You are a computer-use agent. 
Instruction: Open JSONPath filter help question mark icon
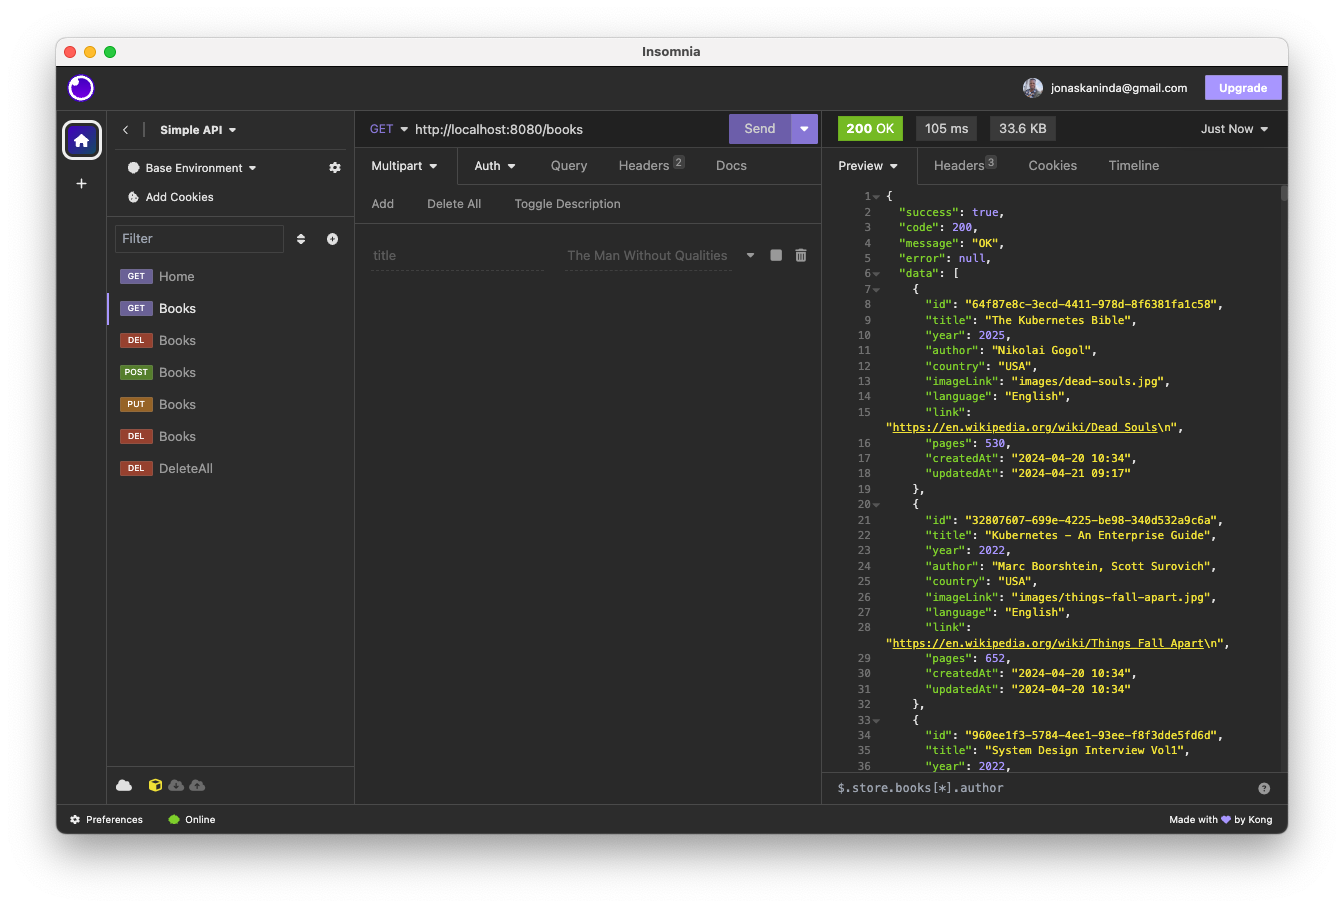coord(1264,788)
